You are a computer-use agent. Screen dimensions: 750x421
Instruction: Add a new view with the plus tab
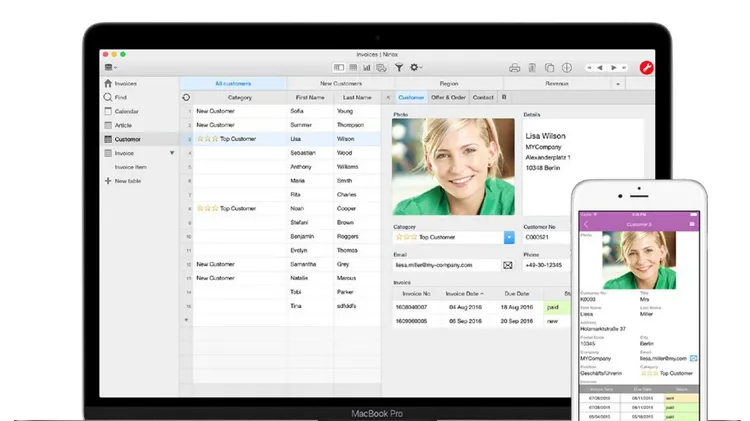618,84
